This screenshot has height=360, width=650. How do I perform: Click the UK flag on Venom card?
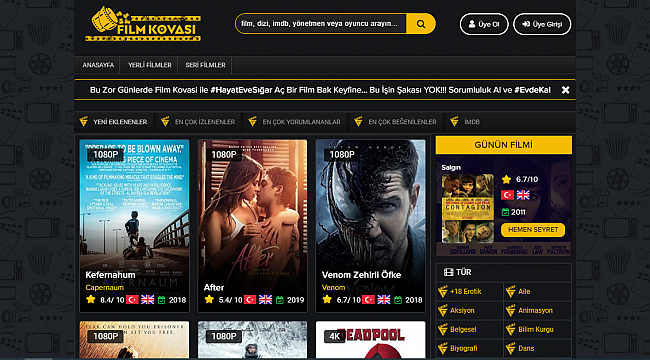coord(383,299)
